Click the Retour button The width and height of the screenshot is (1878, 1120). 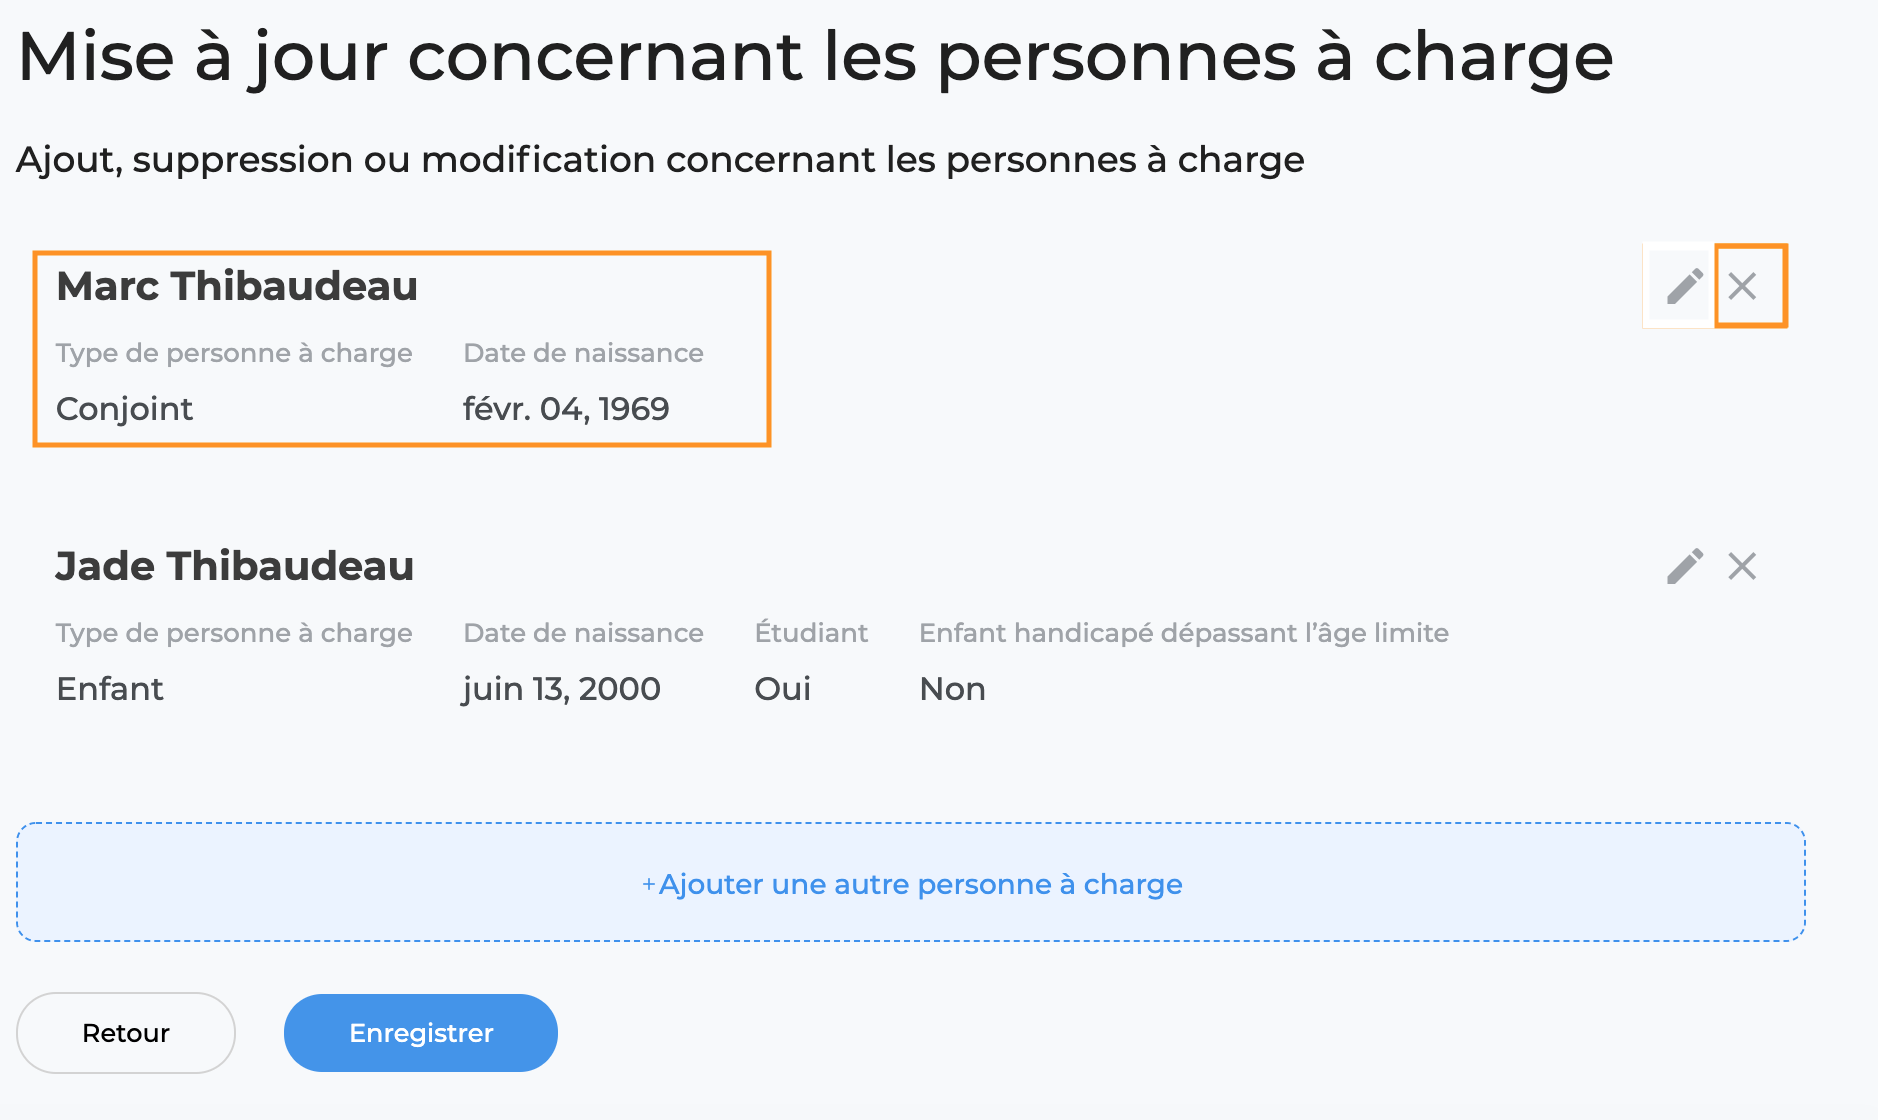point(126,1033)
